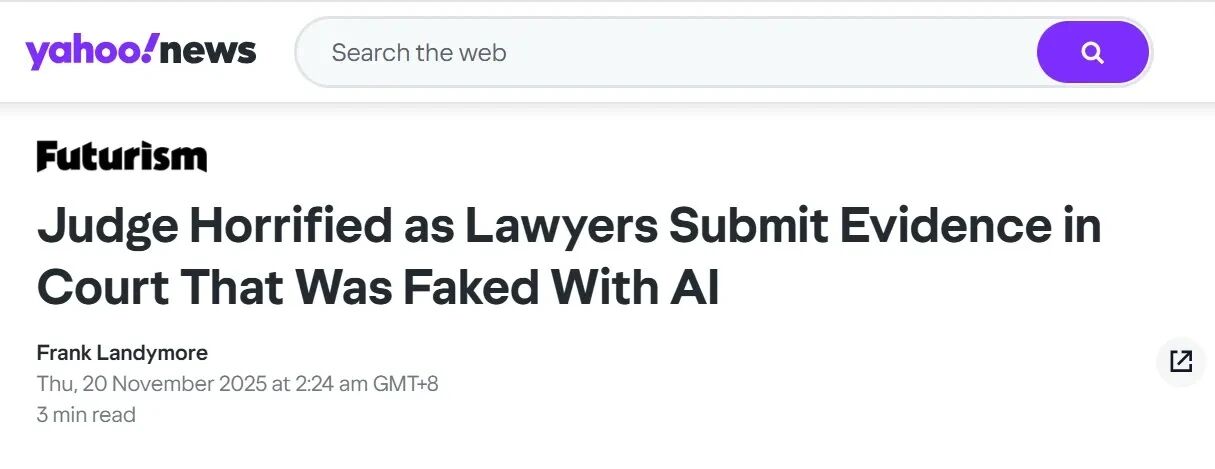Click the Futurism publisher logo
This screenshot has width=1215, height=469.
coord(122,157)
